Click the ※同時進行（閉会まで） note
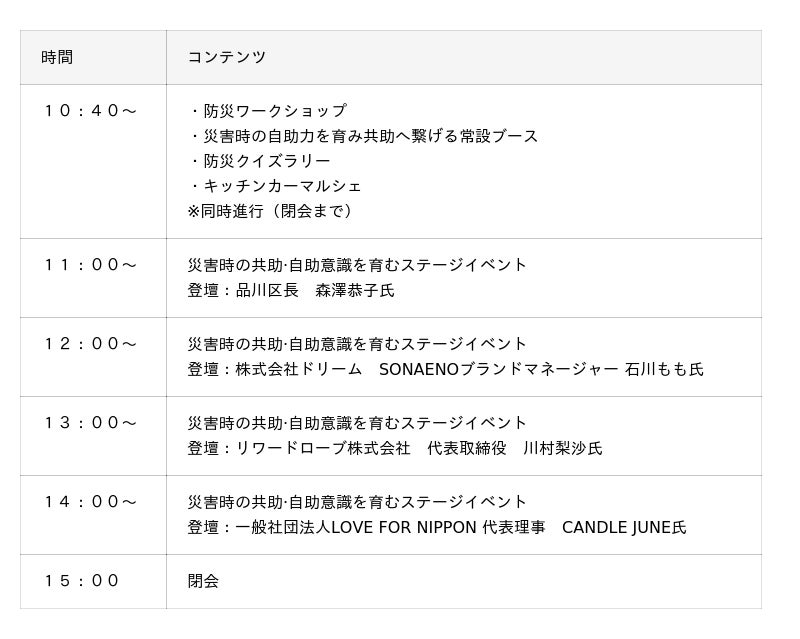The height and width of the screenshot is (639, 800). [270, 211]
